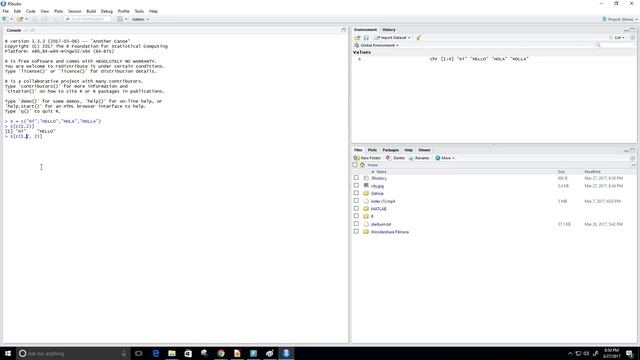Click the RStudio taskbar icon
The image size is (640, 360).
coord(286,353)
